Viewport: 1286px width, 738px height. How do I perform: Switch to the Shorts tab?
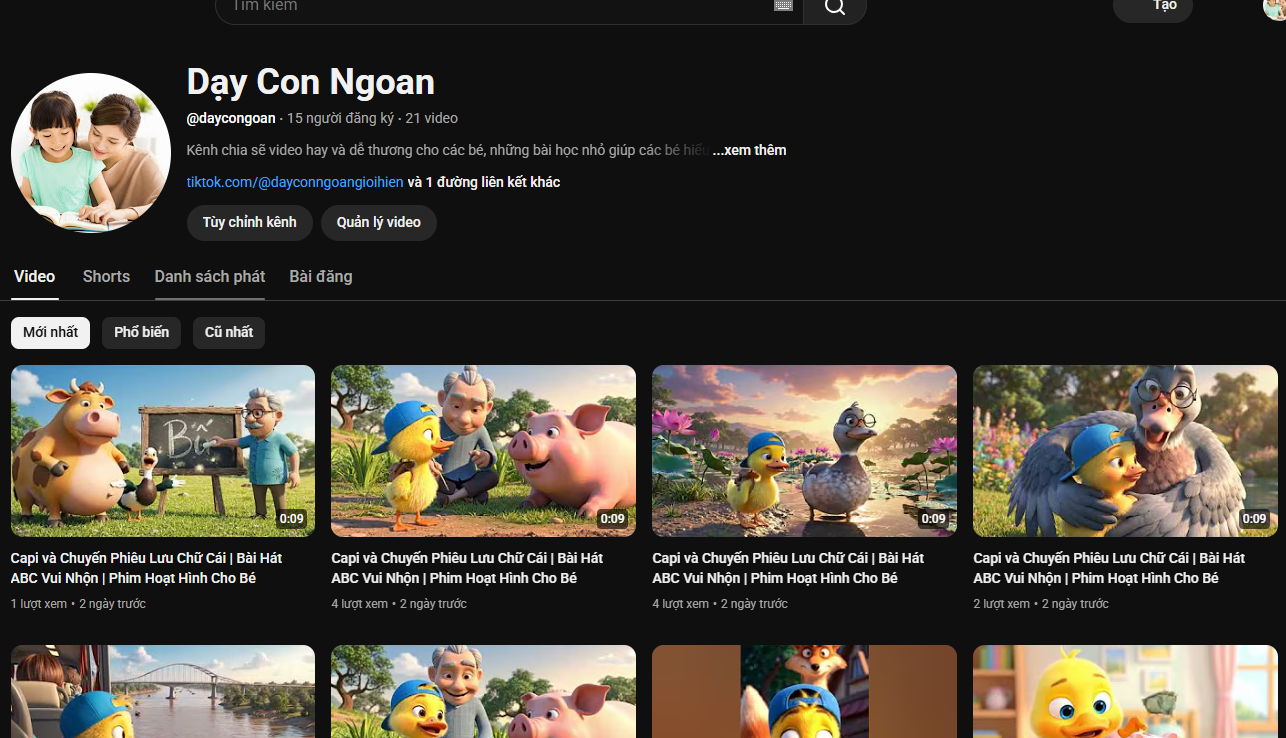coord(106,277)
